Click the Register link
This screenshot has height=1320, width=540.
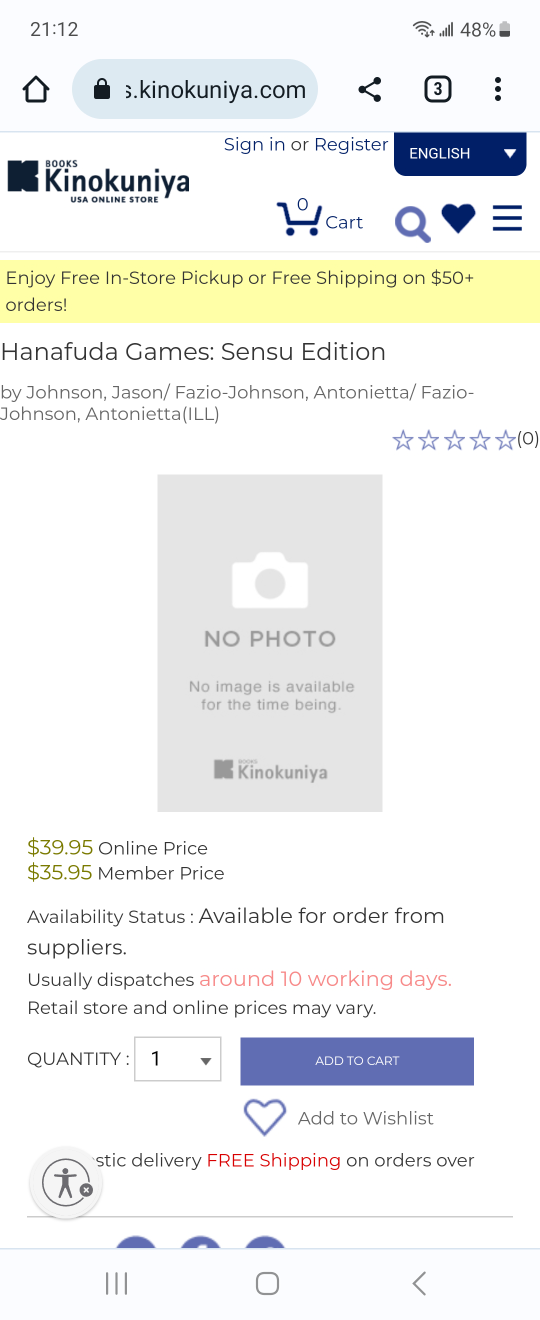(x=351, y=145)
